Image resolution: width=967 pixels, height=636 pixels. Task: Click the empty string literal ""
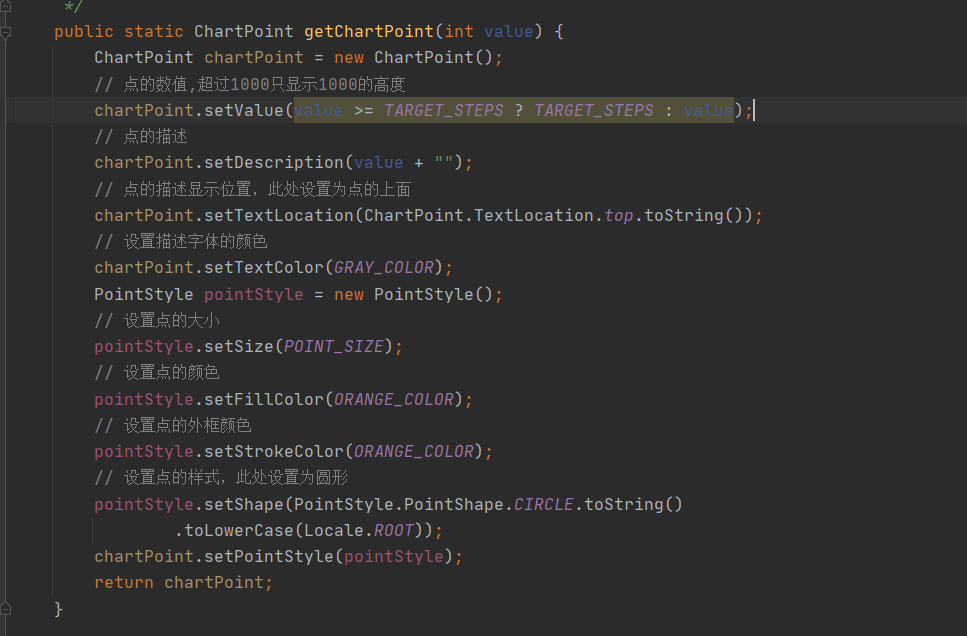443,162
